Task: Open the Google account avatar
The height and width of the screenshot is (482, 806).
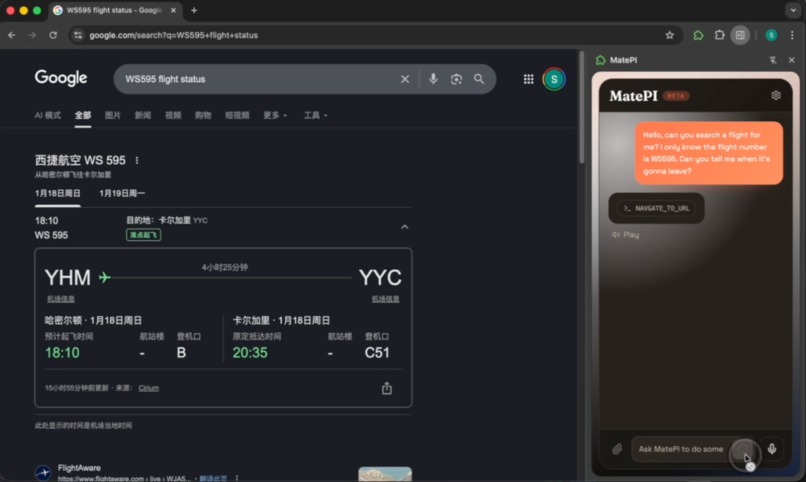Action: pyautogui.click(x=554, y=79)
